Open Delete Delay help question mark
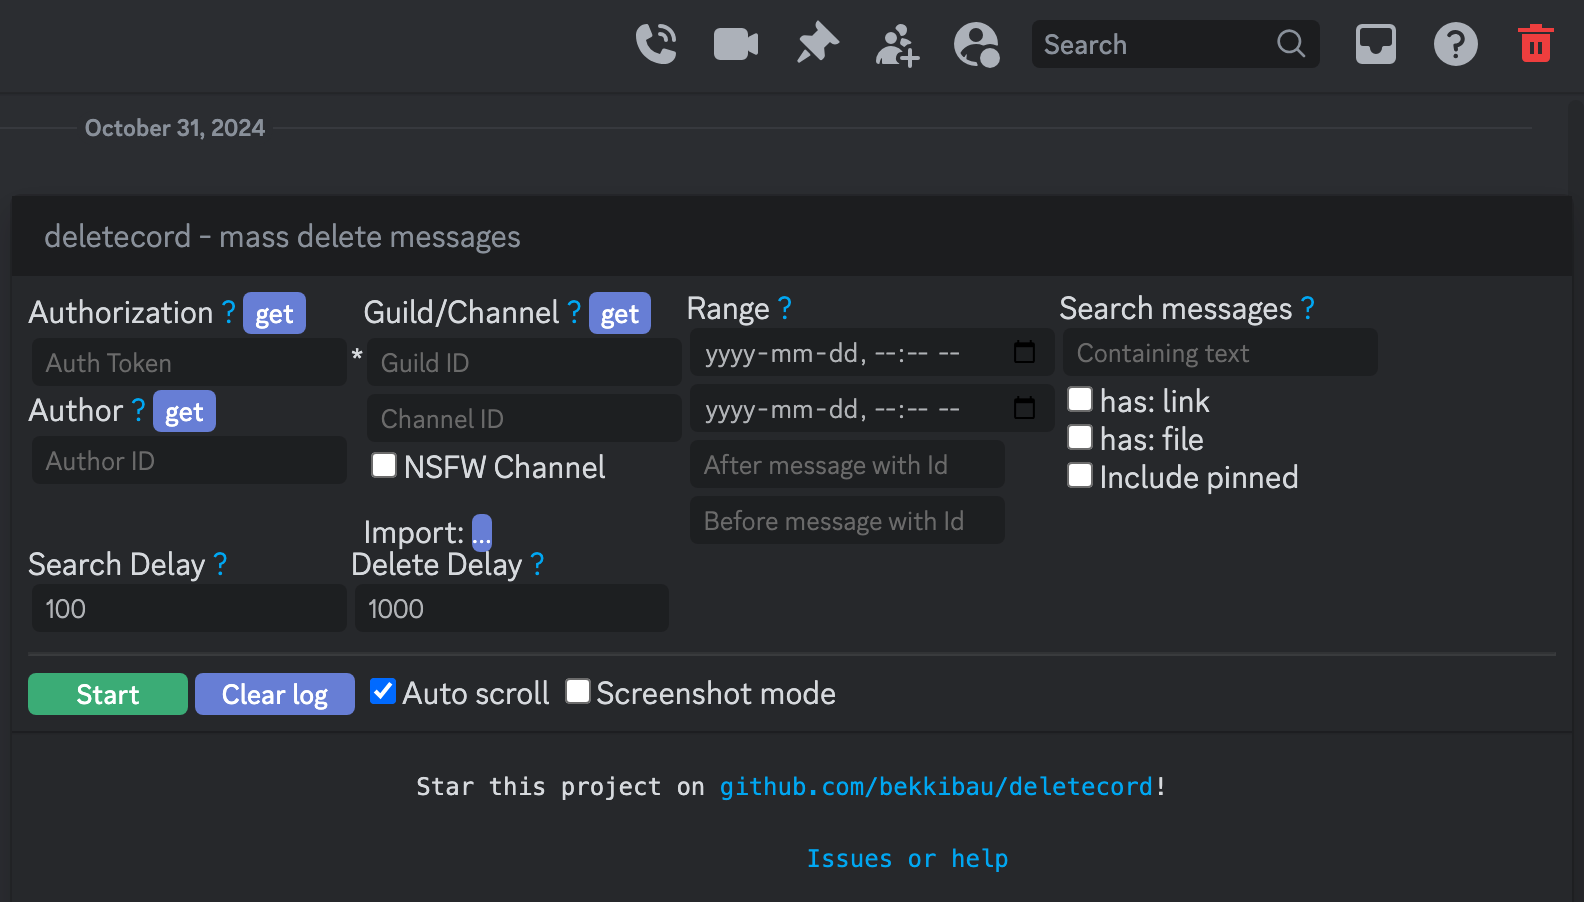The height and width of the screenshot is (902, 1584). coord(537,564)
